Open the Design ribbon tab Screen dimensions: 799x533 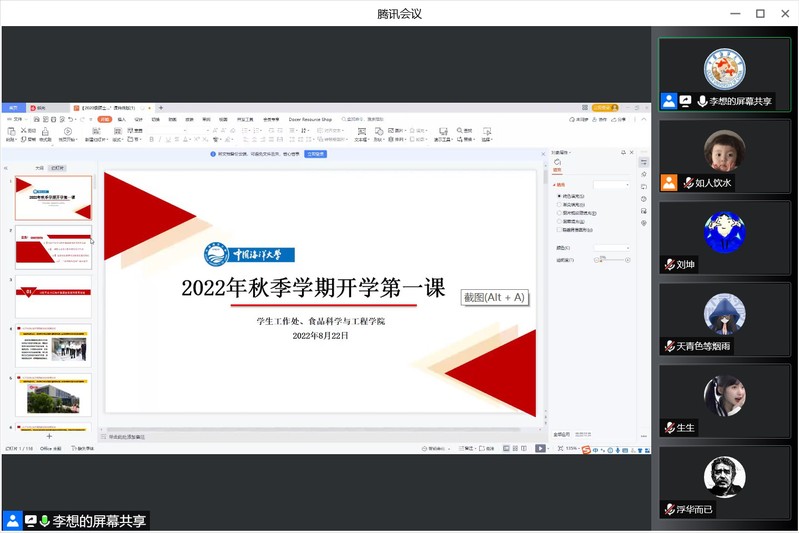pos(138,119)
